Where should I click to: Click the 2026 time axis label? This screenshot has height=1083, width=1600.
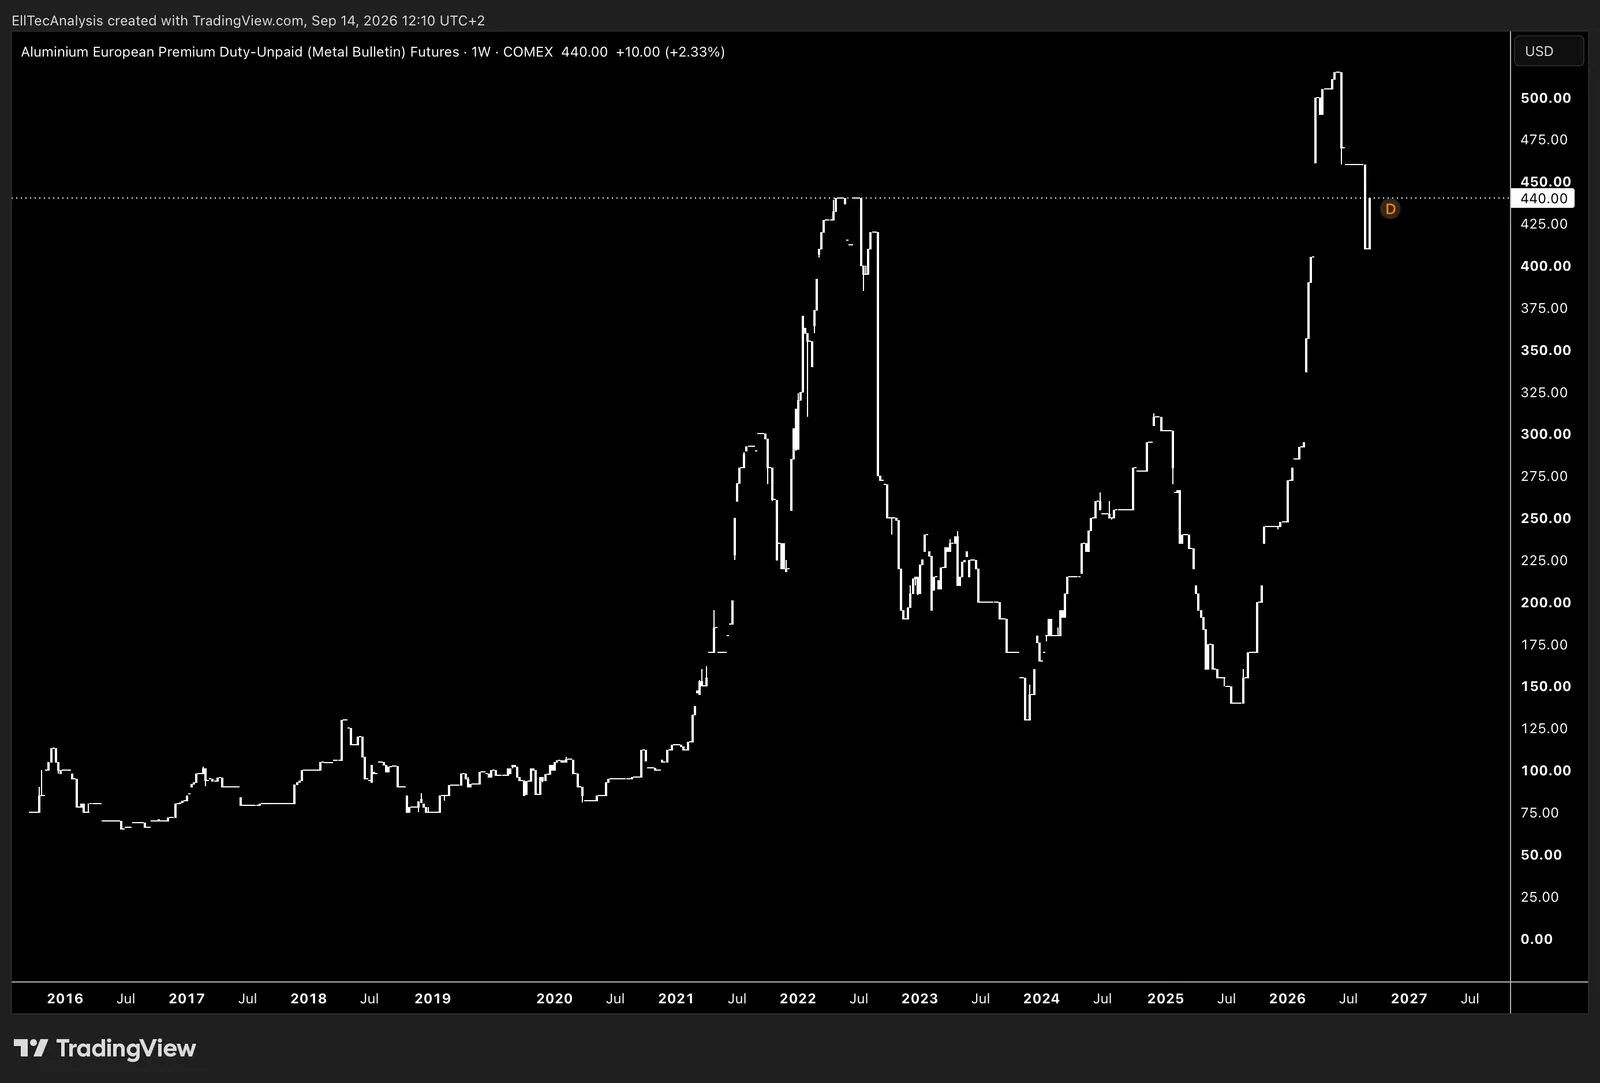click(1287, 998)
